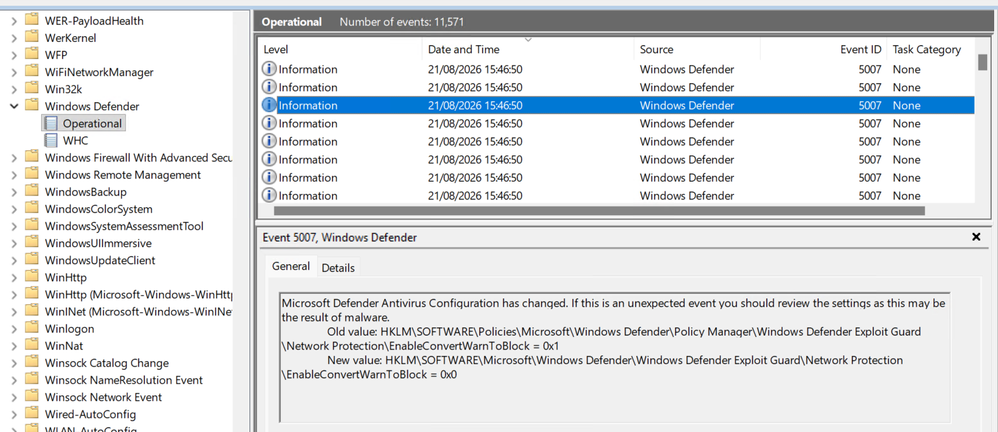Expand Windows Remote Management chevron
This screenshot has width=998, height=432.
tap(14, 175)
